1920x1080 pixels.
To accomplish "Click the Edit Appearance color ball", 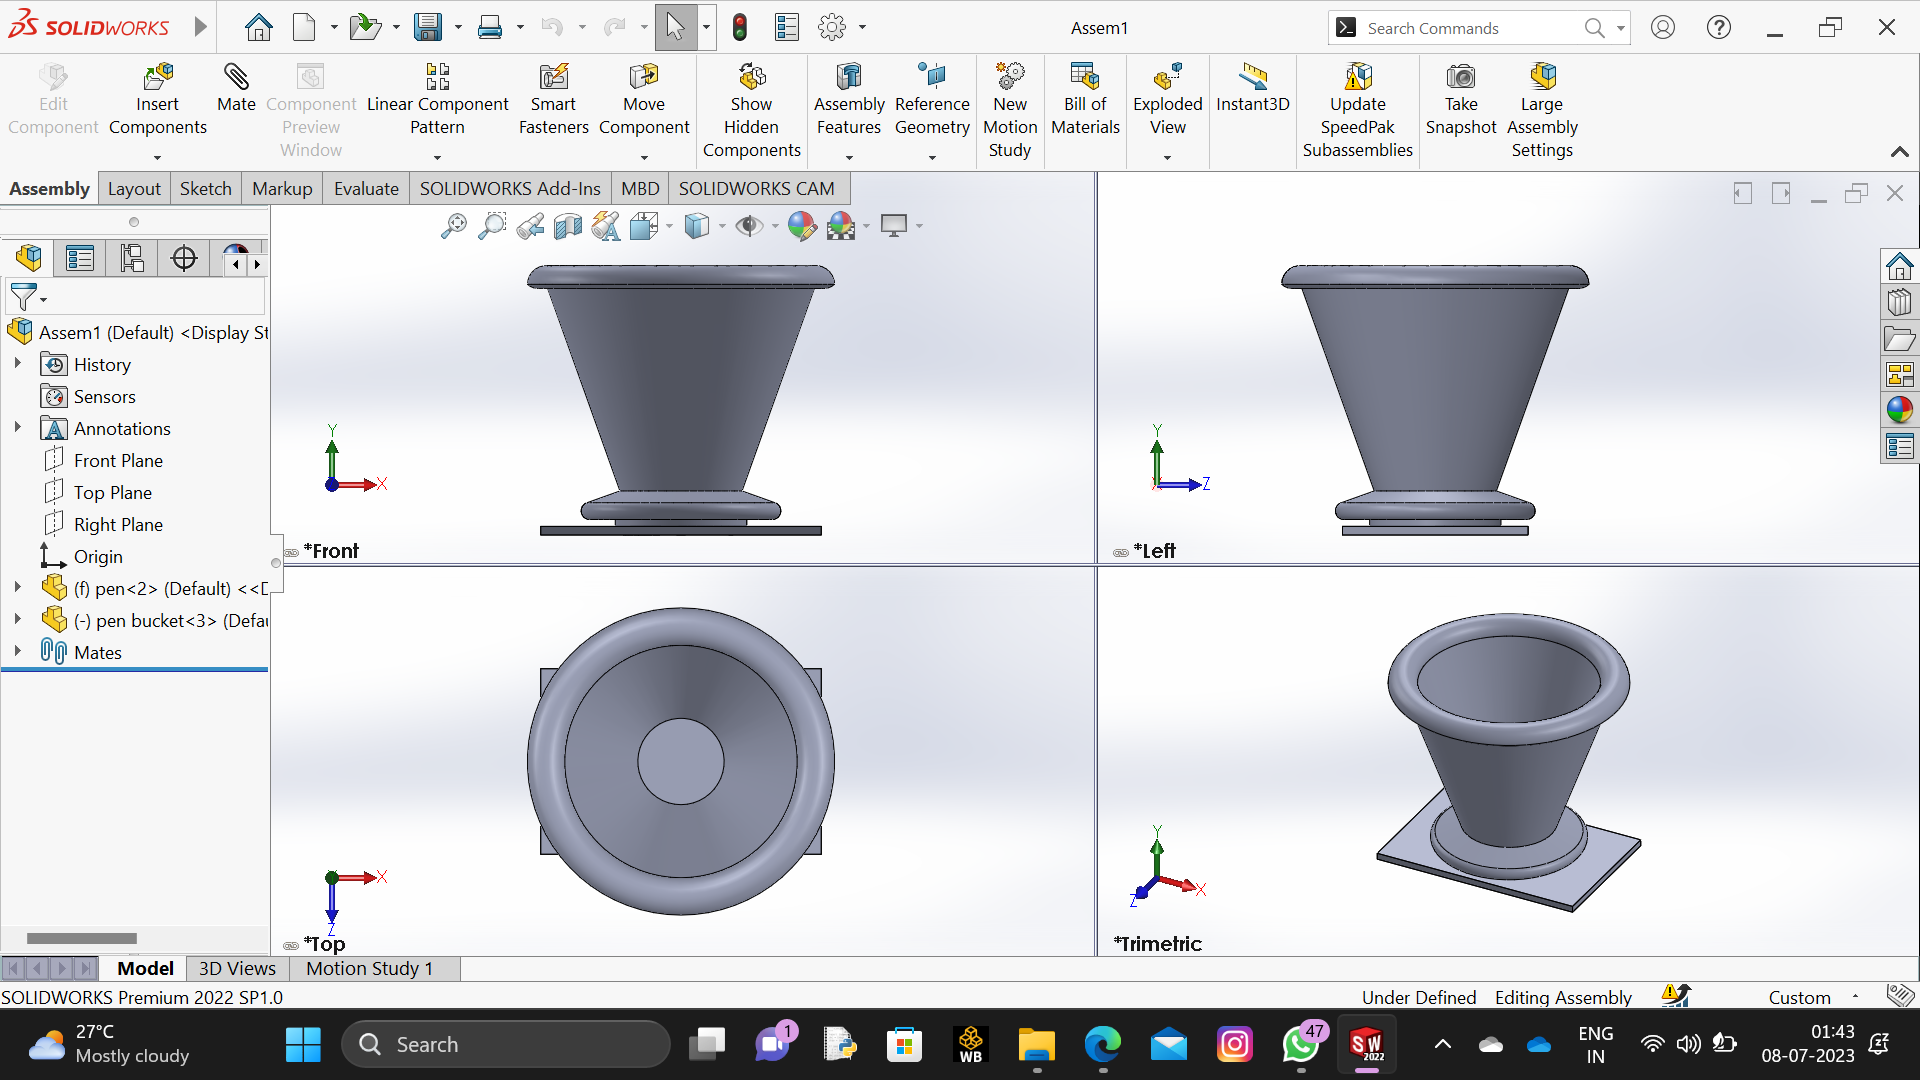I will tap(801, 226).
